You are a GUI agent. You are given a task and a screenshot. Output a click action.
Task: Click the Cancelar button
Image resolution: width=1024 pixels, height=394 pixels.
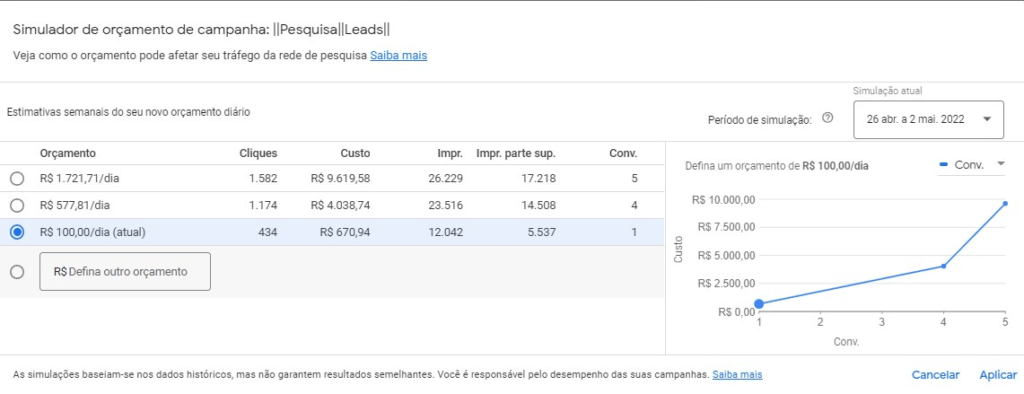pos(935,374)
